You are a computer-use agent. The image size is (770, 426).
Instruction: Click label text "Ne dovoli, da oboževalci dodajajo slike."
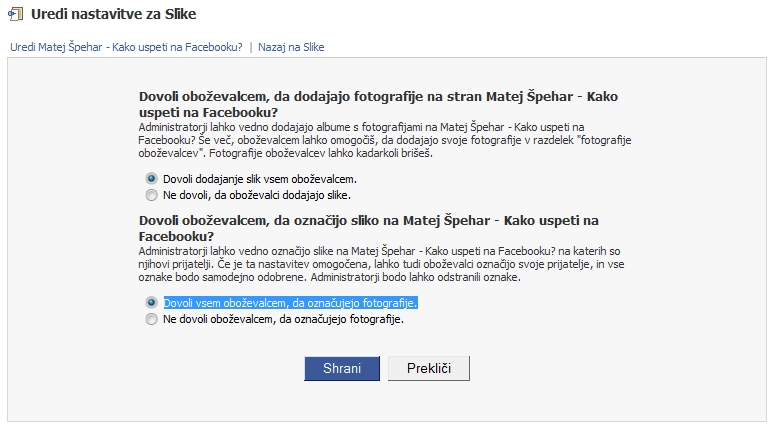coord(257,195)
